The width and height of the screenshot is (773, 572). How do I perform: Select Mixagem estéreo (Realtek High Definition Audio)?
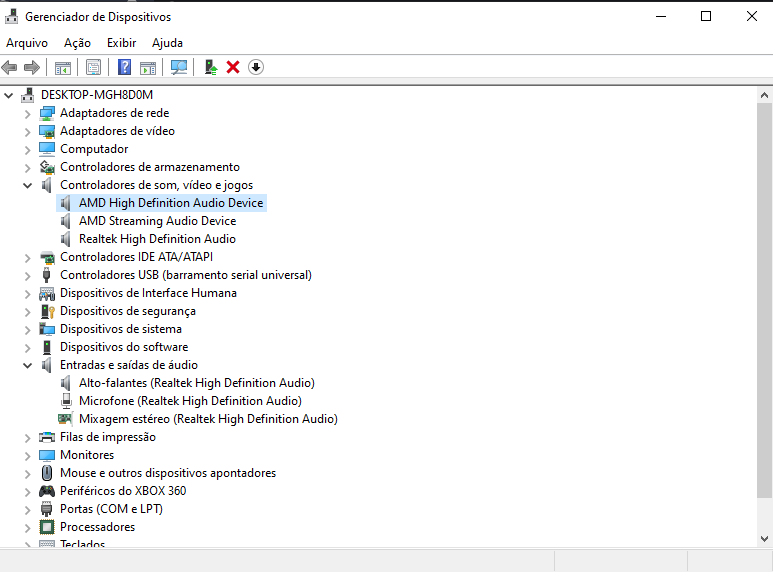click(x=208, y=419)
